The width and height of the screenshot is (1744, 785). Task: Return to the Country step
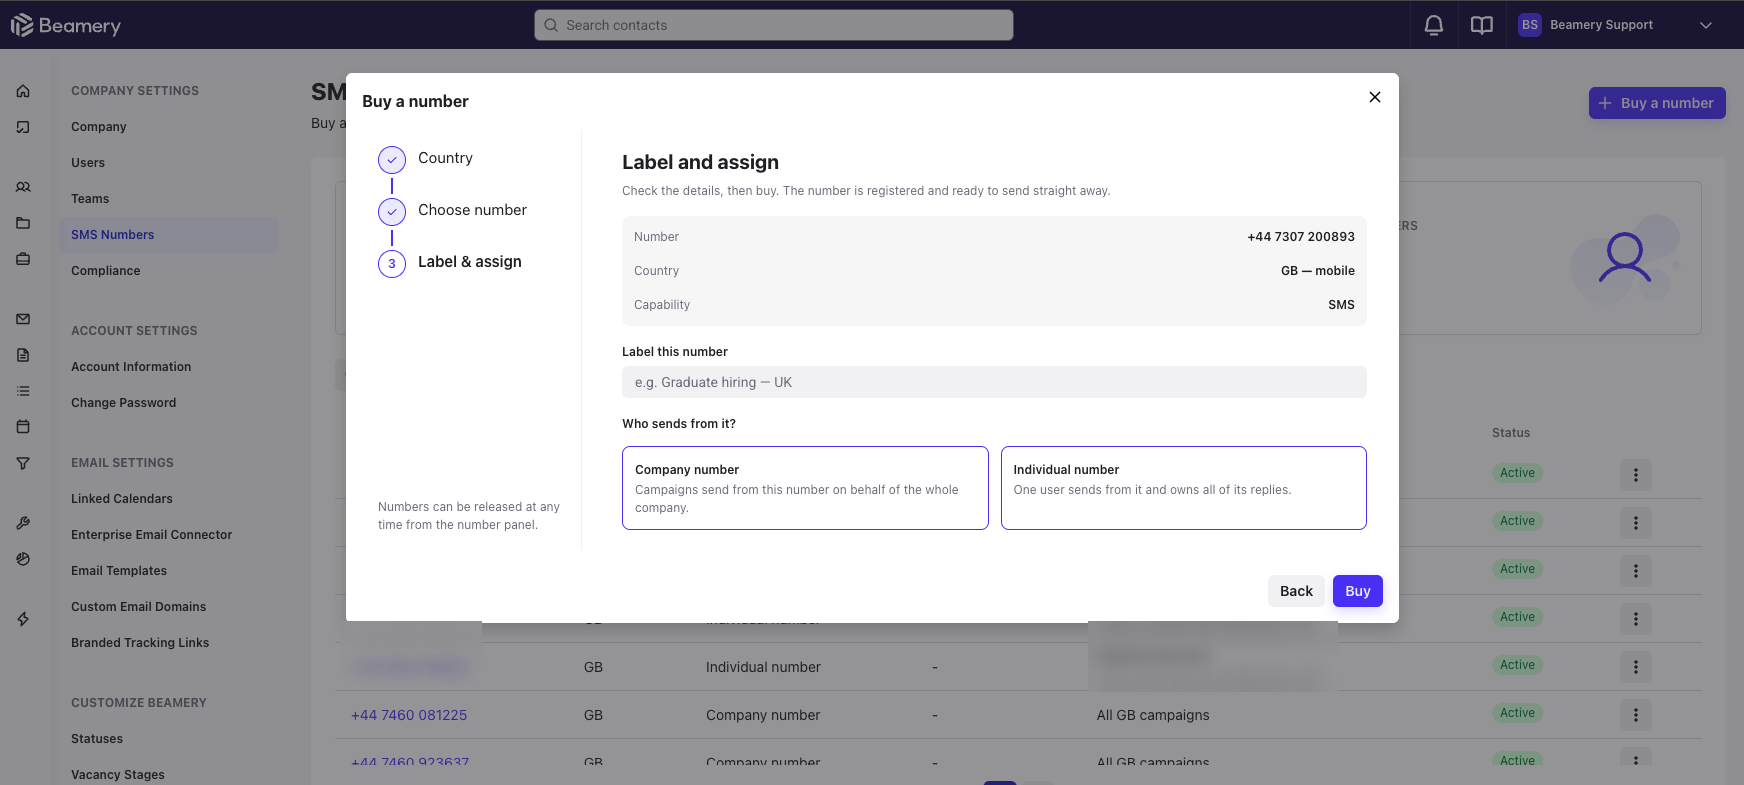(426, 159)
